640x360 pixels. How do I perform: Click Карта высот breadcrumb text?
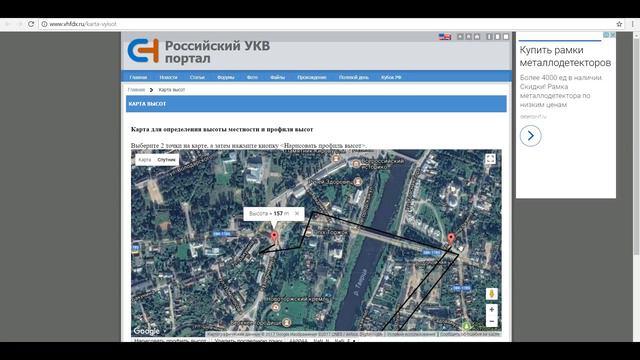pos(172,90)
